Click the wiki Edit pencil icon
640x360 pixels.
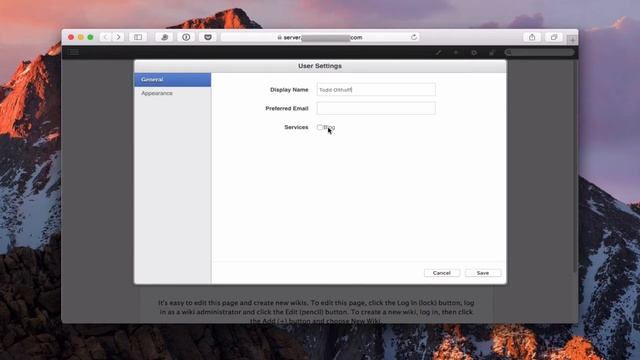click(x=438, y=52)
